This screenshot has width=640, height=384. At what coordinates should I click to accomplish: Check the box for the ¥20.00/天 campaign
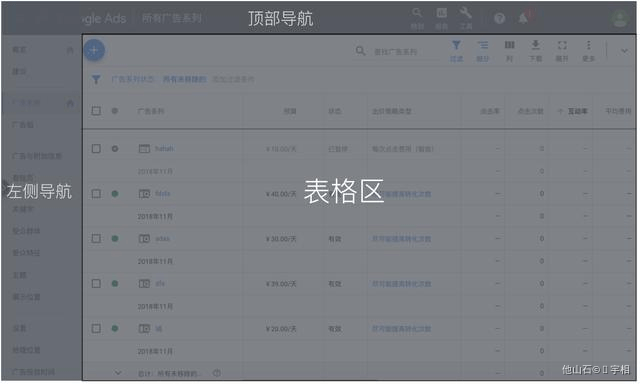coord(96,329)
